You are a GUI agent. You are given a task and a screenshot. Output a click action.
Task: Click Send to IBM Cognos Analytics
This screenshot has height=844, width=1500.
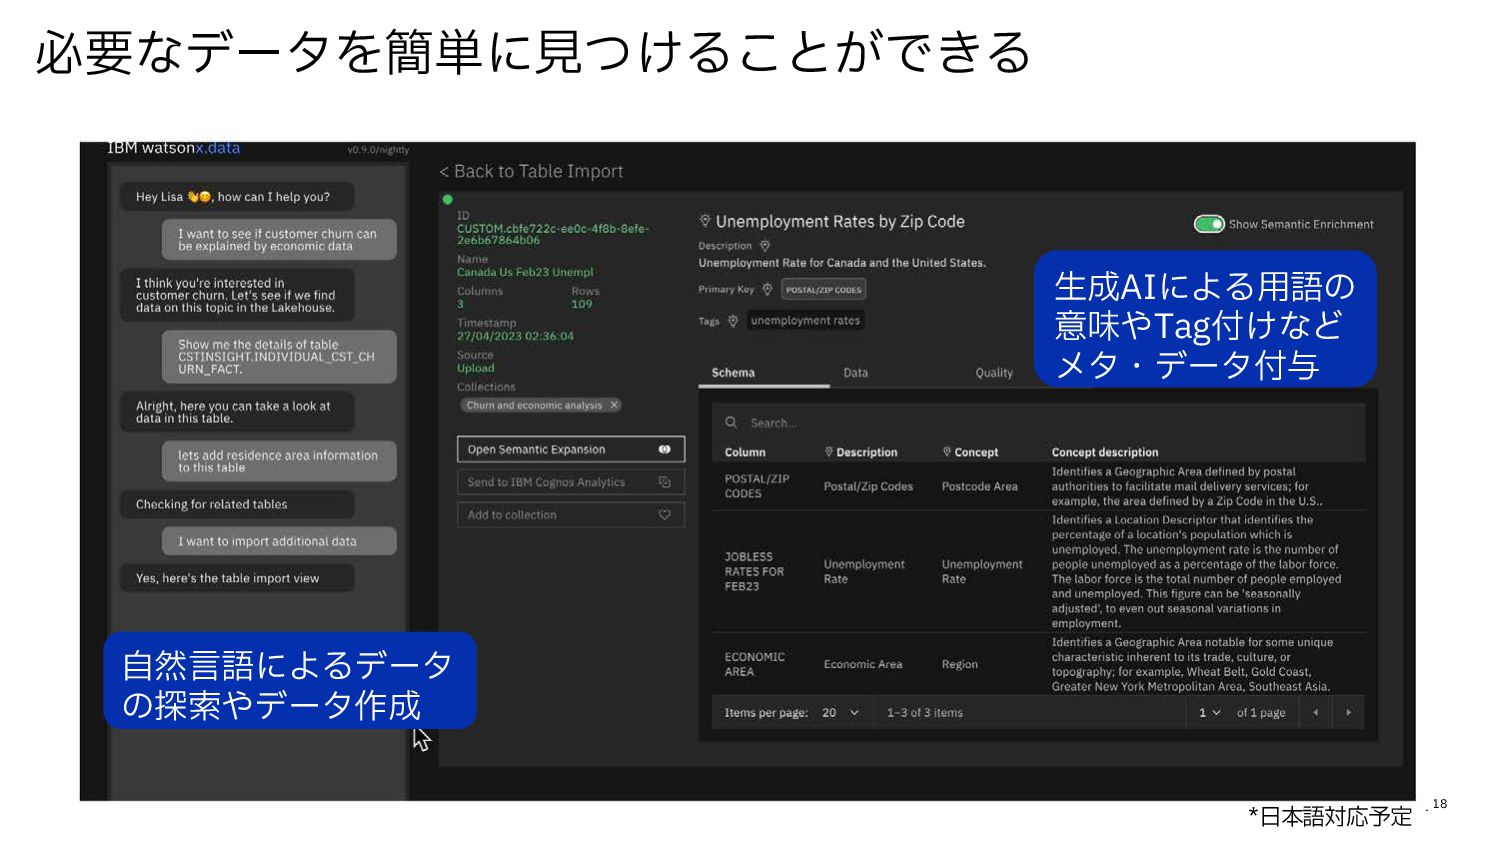(571, 482)
